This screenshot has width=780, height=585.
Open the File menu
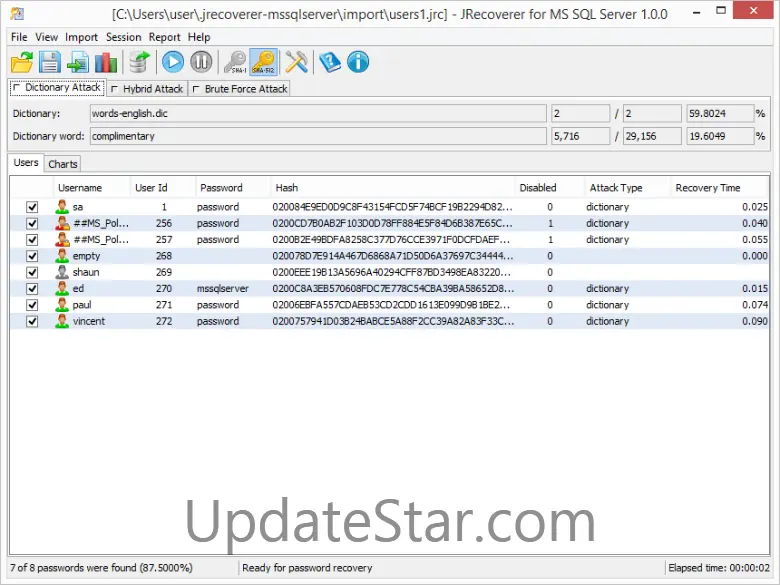pos(19,37)
